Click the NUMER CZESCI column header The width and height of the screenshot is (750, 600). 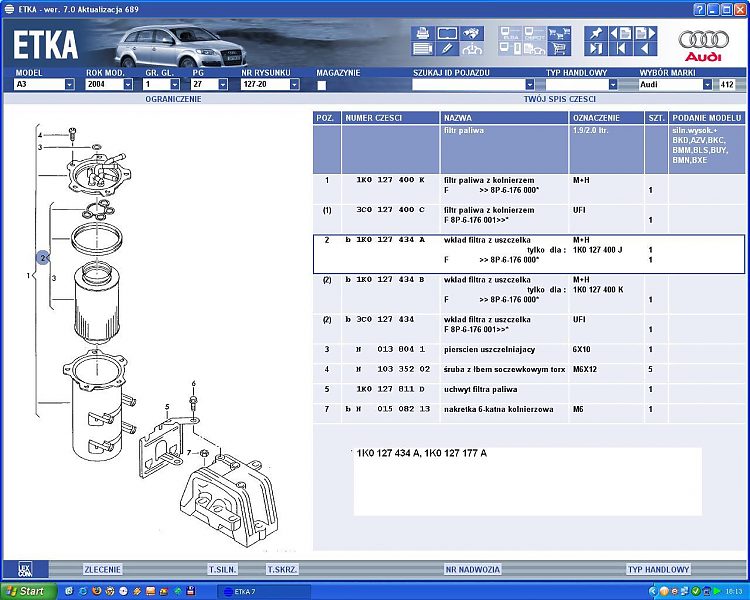(x=390, y=118)
